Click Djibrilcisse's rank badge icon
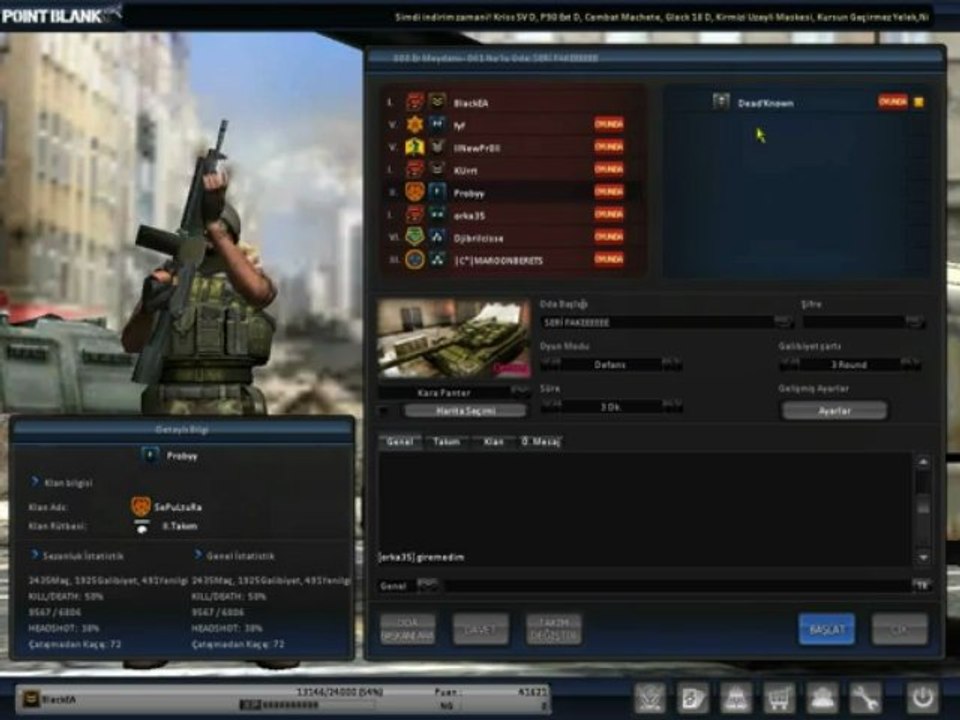 (437, 237)
